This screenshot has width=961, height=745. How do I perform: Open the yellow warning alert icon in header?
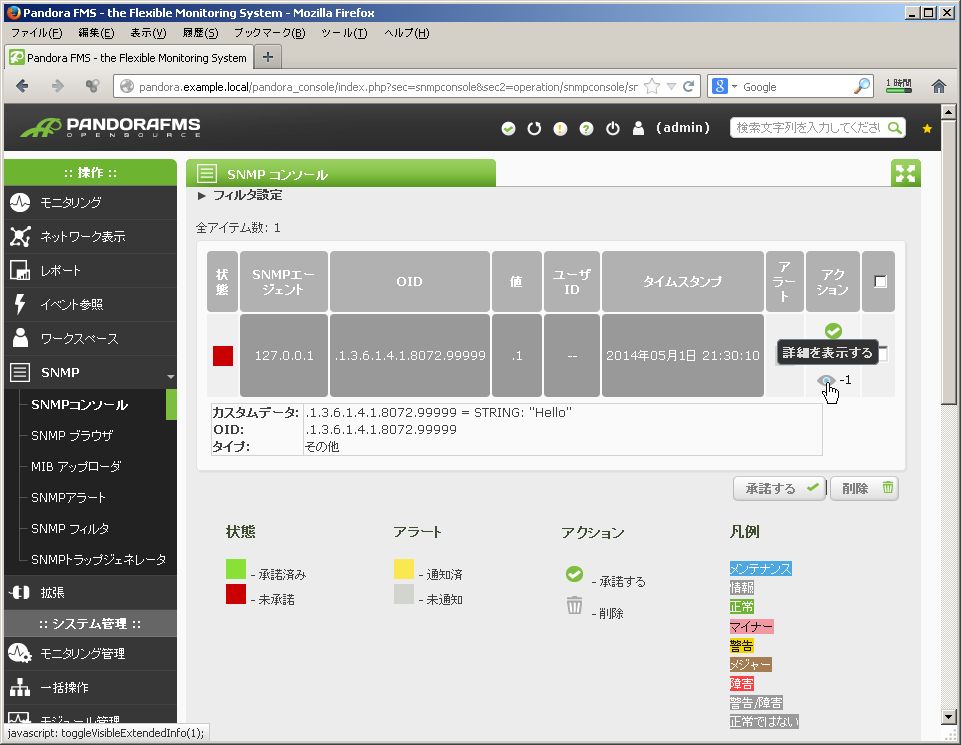560,129
